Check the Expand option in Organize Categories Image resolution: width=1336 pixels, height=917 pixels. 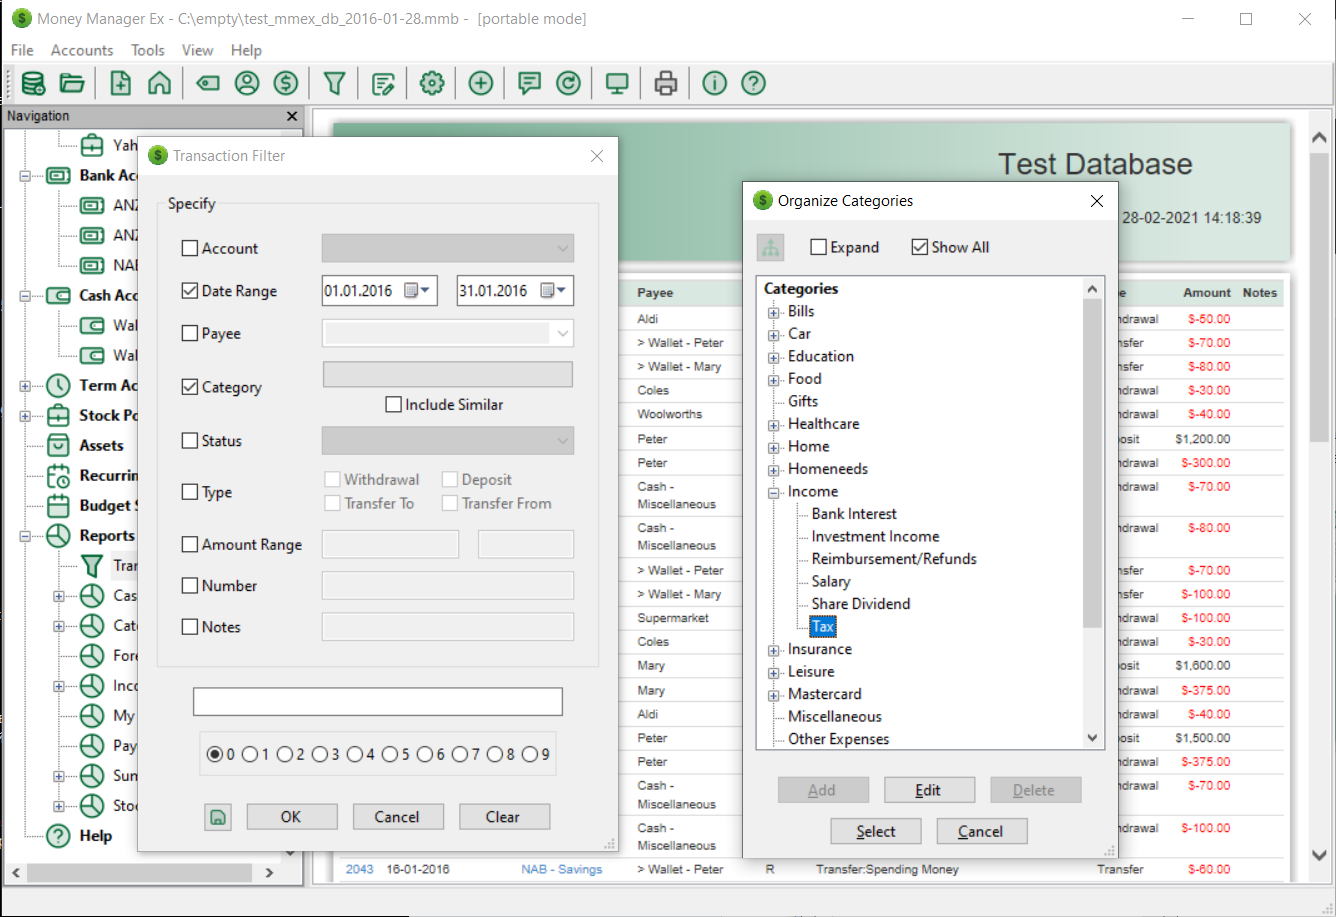[817, 247]
